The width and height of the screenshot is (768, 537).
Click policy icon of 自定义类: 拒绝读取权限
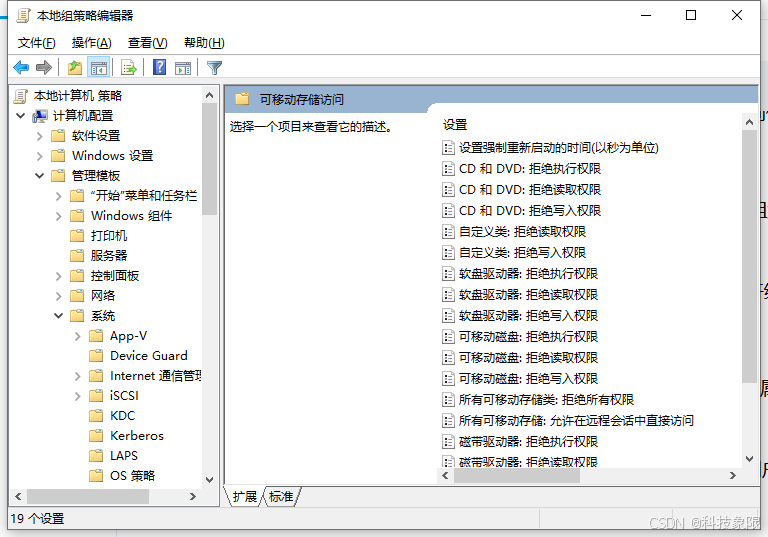click(x=448, y=231)
